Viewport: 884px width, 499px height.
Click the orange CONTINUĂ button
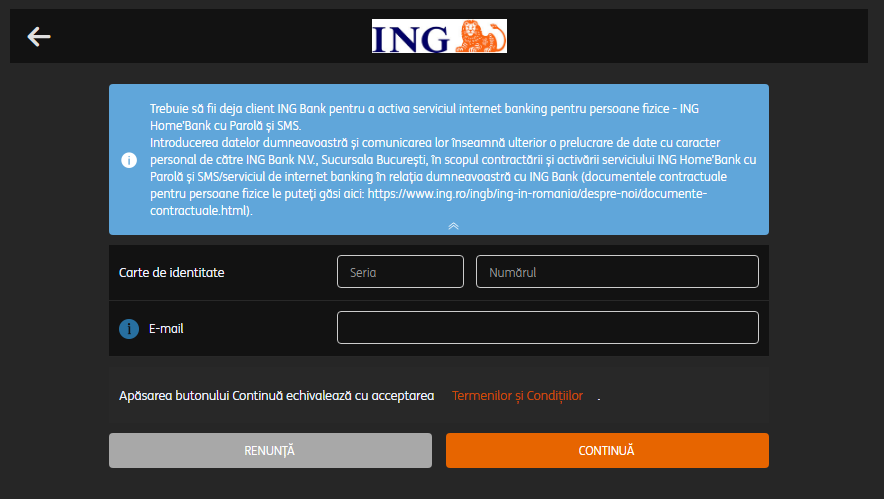point(607,451)
